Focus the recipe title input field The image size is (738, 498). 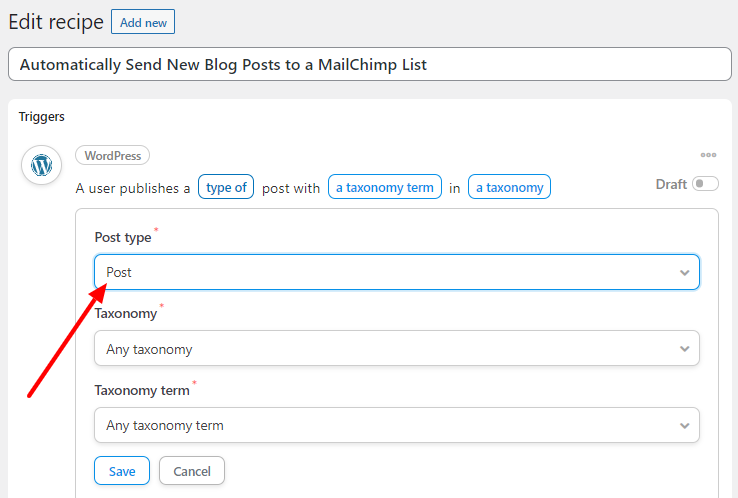(370, 64)
